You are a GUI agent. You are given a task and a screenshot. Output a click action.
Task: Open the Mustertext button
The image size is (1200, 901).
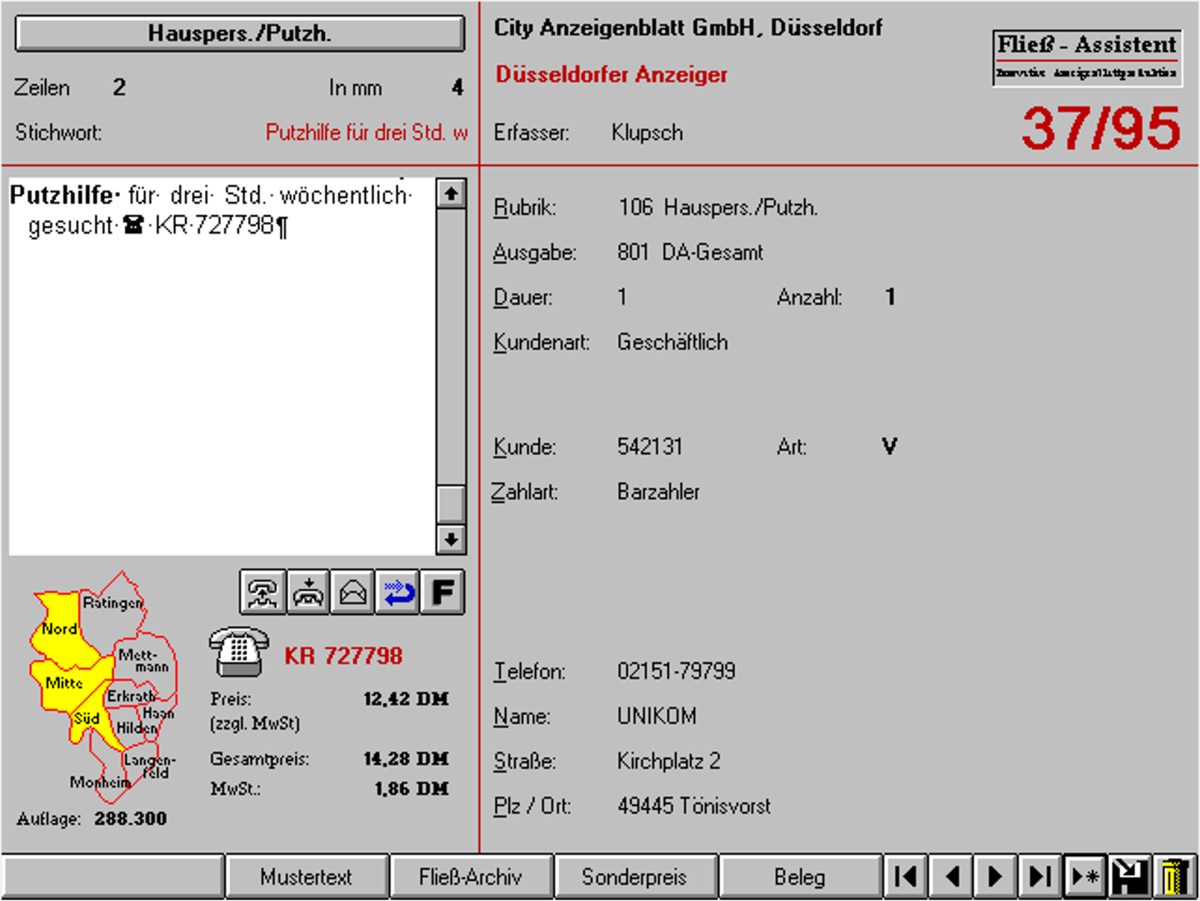pyautogui.click(x=306, y=877)
